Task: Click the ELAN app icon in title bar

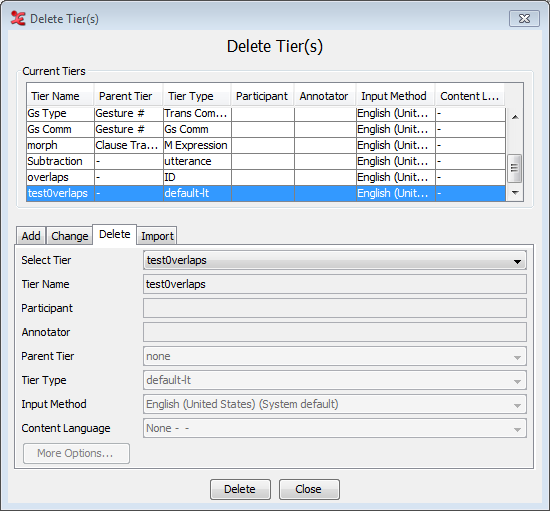Action: [18, 18]
